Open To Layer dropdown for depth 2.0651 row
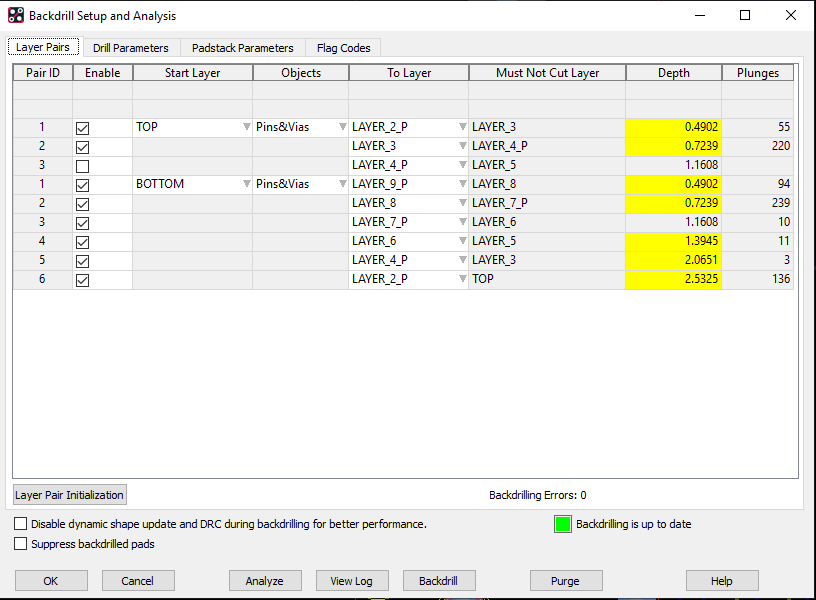816x600 pixels. [x=462, y=260]
